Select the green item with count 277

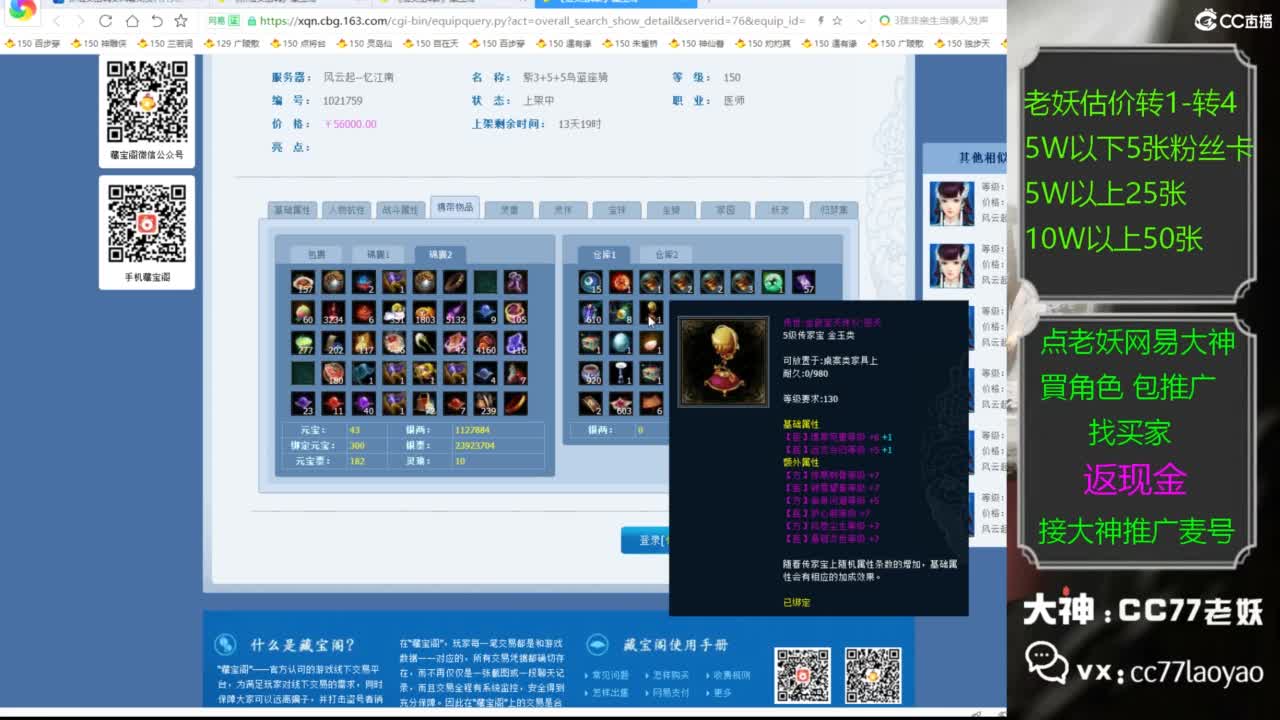point(303,343)
